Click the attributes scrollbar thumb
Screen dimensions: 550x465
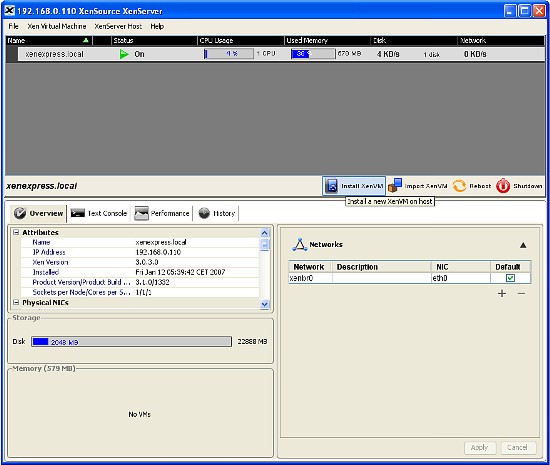[x=264, y=244]
